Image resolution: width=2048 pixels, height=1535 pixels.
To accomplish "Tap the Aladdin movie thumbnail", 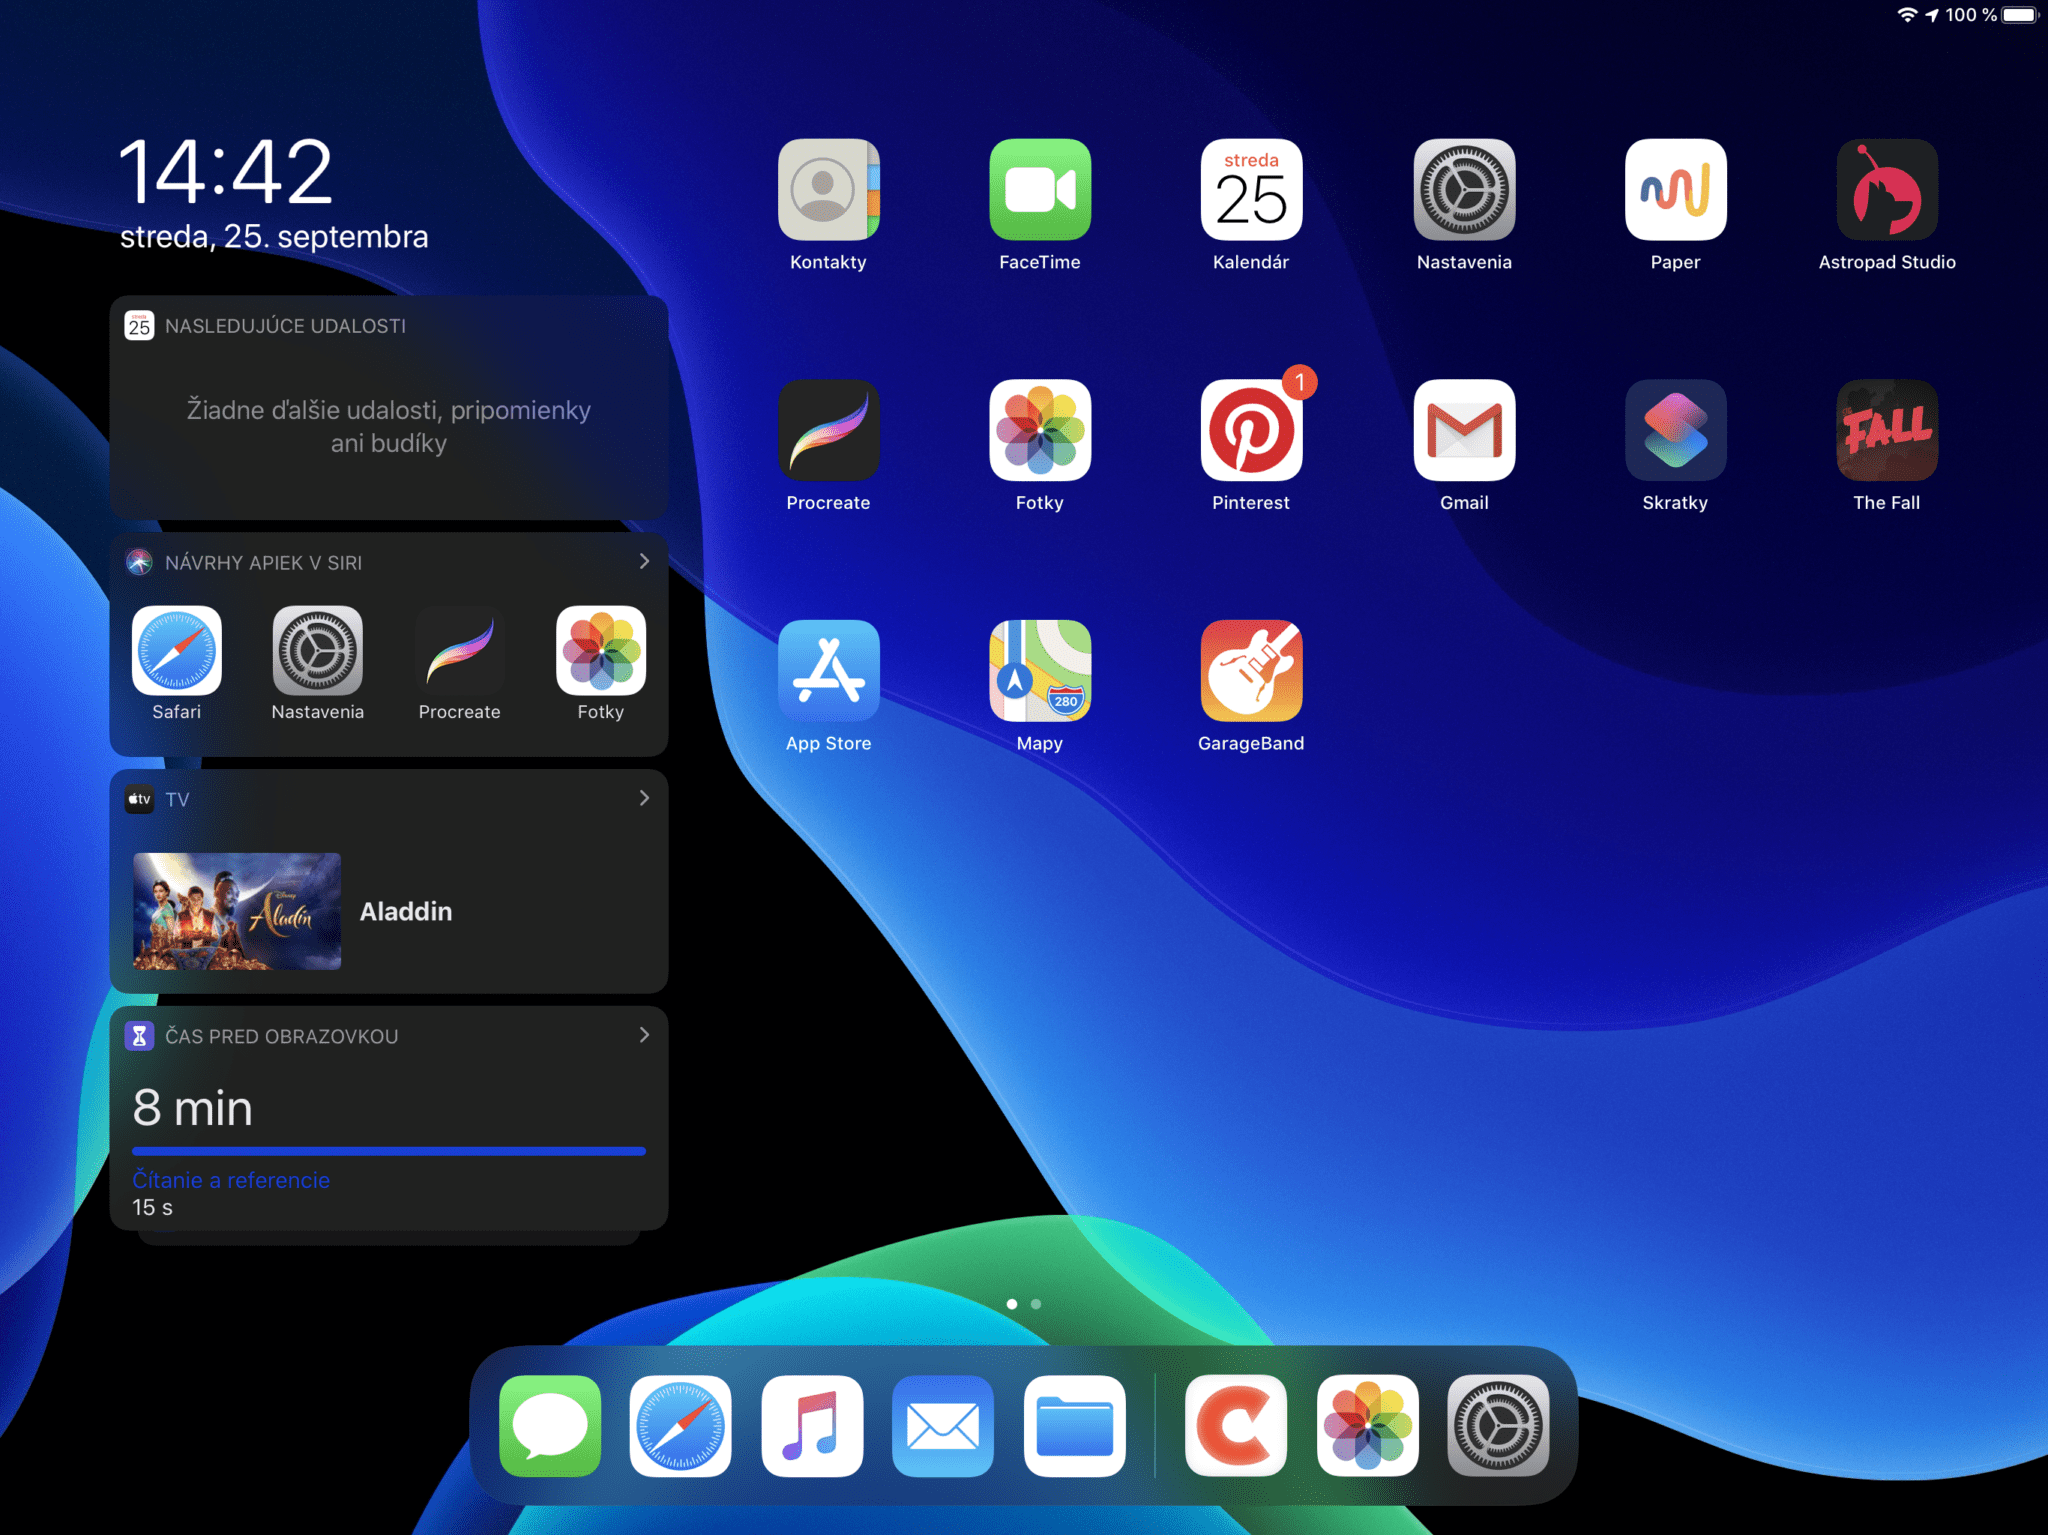I will [237, 911].
